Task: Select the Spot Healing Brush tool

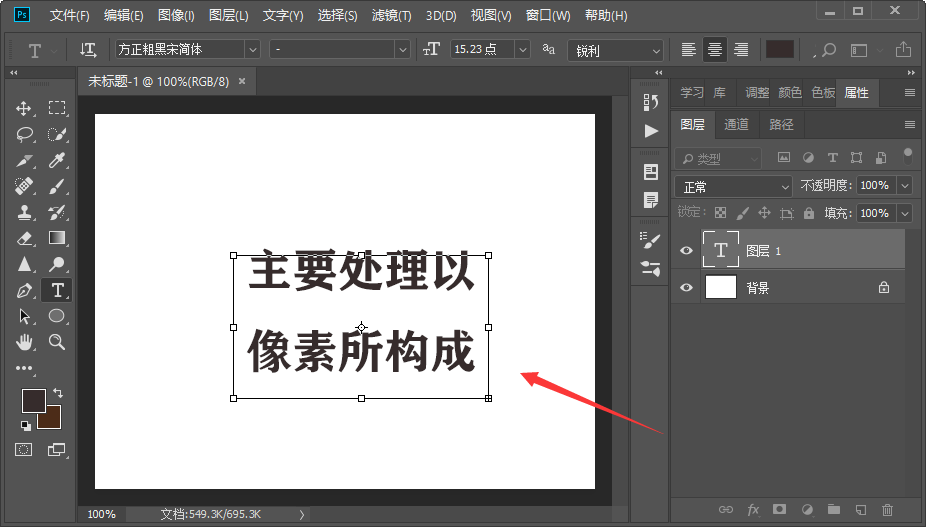Action: tap(24, 186)
